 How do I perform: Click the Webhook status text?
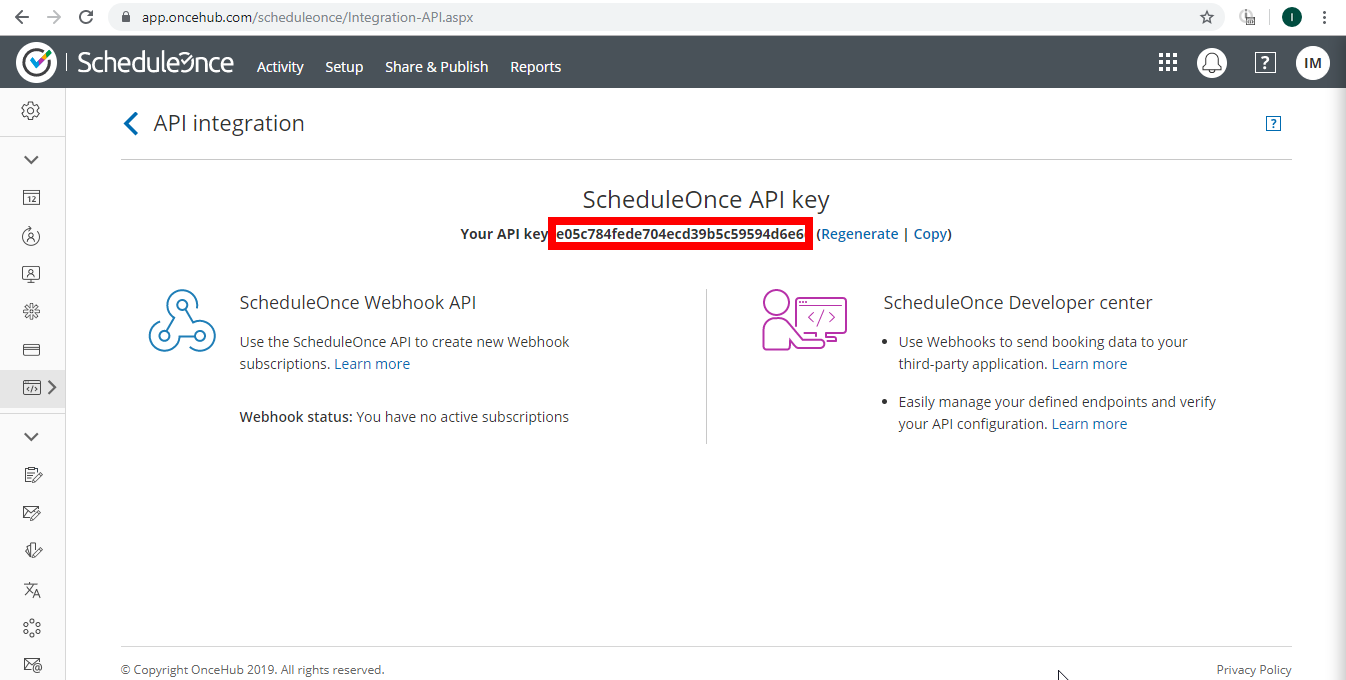pyautogui.click(x=404, y=417)
